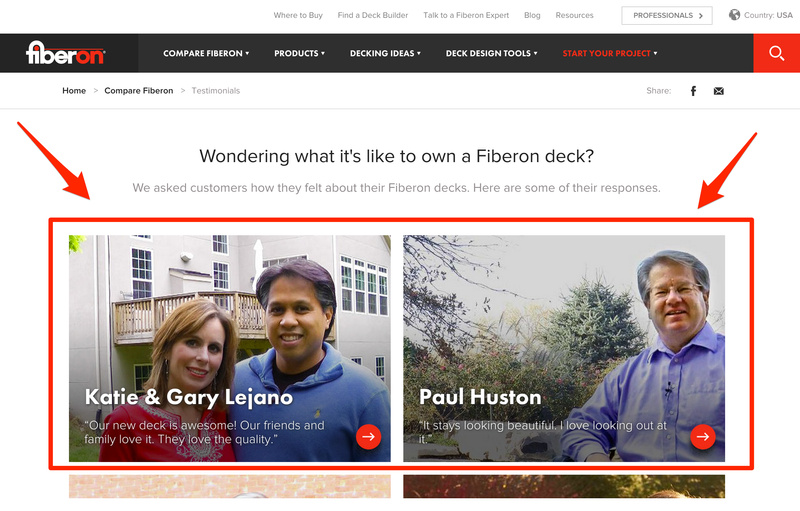The height and width of the screenshot is (511, 800).
Task: Share page via email envelope icon
Action: tap(718, 91)
